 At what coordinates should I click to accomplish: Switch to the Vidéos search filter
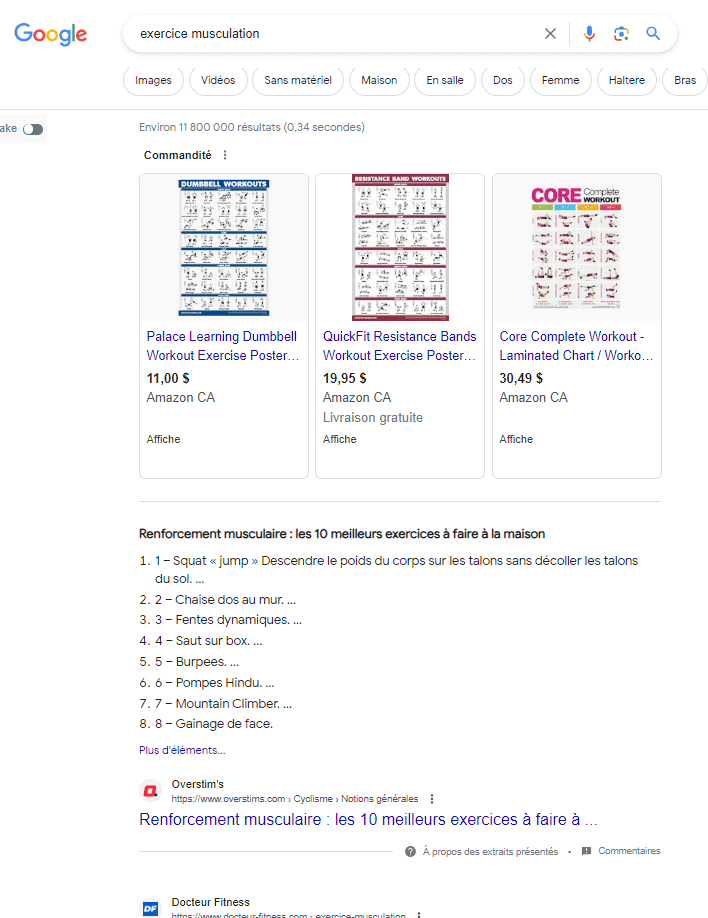[x=218, y=79]
